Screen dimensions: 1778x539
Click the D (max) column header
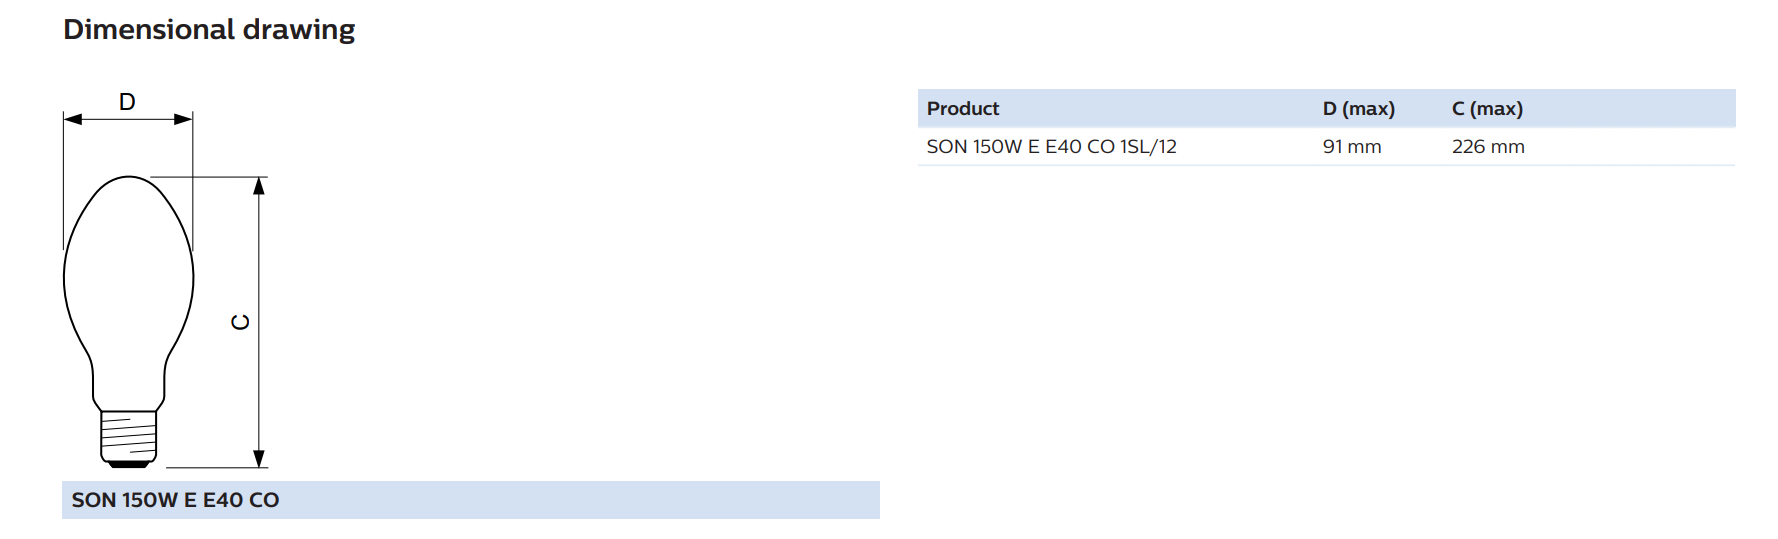click(1358, 108)
